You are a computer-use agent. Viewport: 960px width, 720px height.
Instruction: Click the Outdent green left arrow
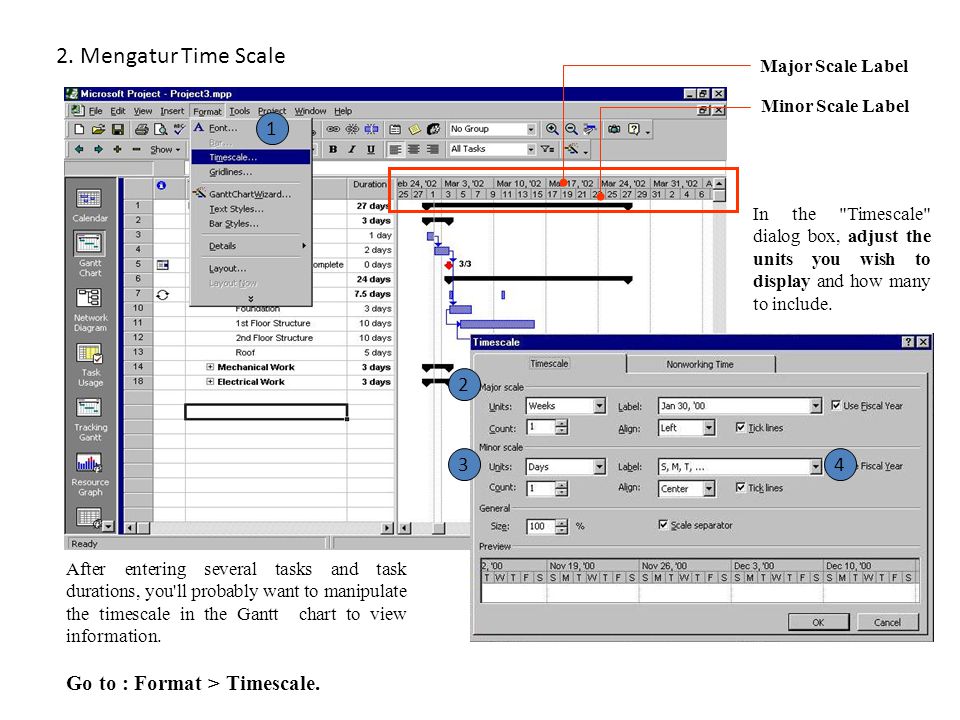[x=79, y=149]
